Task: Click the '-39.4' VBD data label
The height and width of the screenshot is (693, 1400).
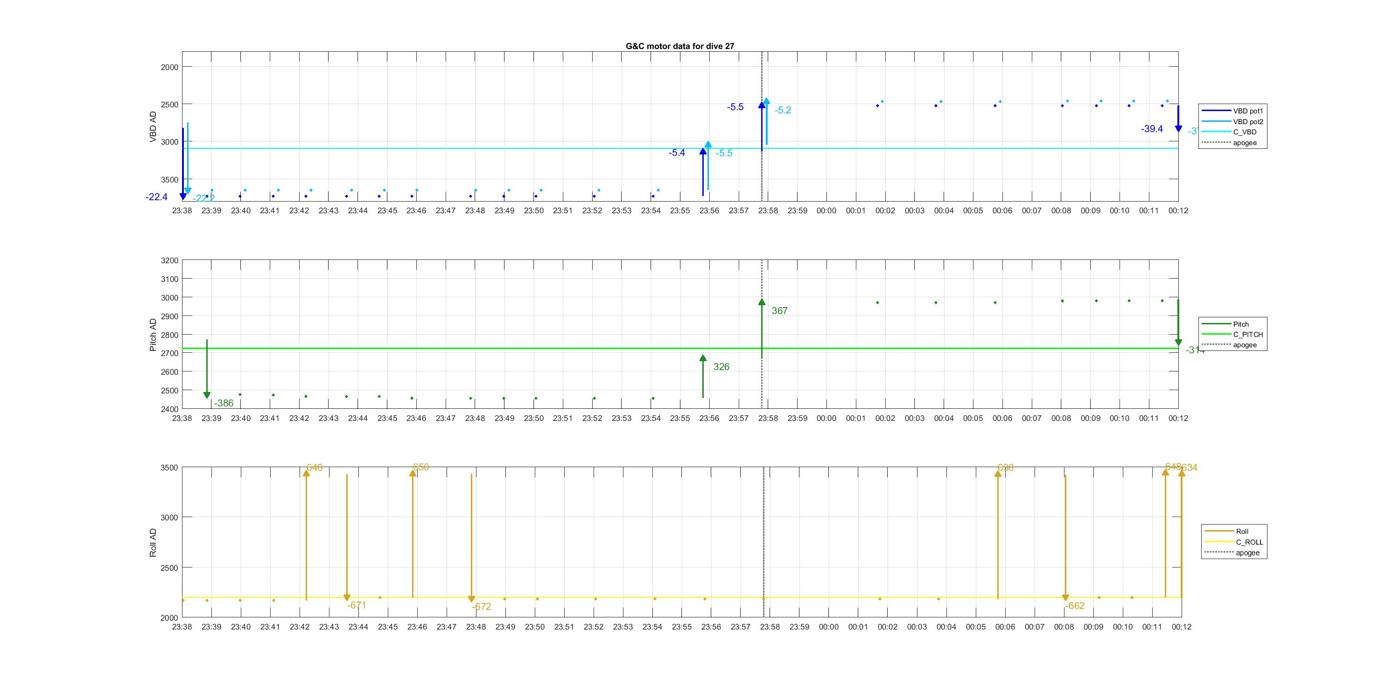Action: click(x=1152, y=129)
